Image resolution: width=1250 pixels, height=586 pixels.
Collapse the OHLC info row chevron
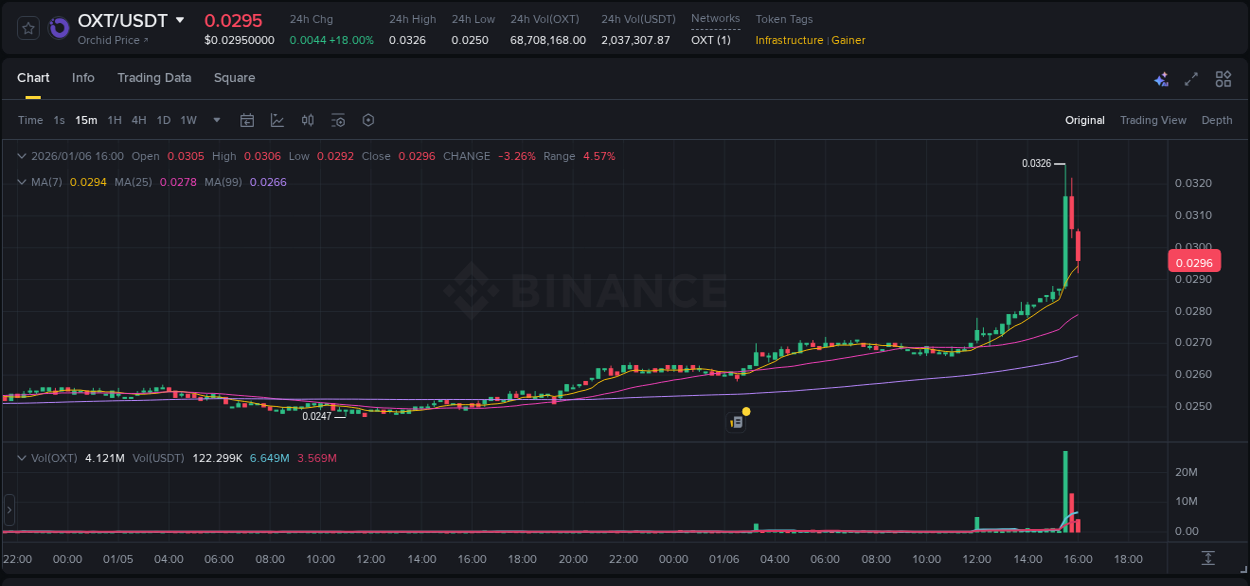(x=21, y=156)
